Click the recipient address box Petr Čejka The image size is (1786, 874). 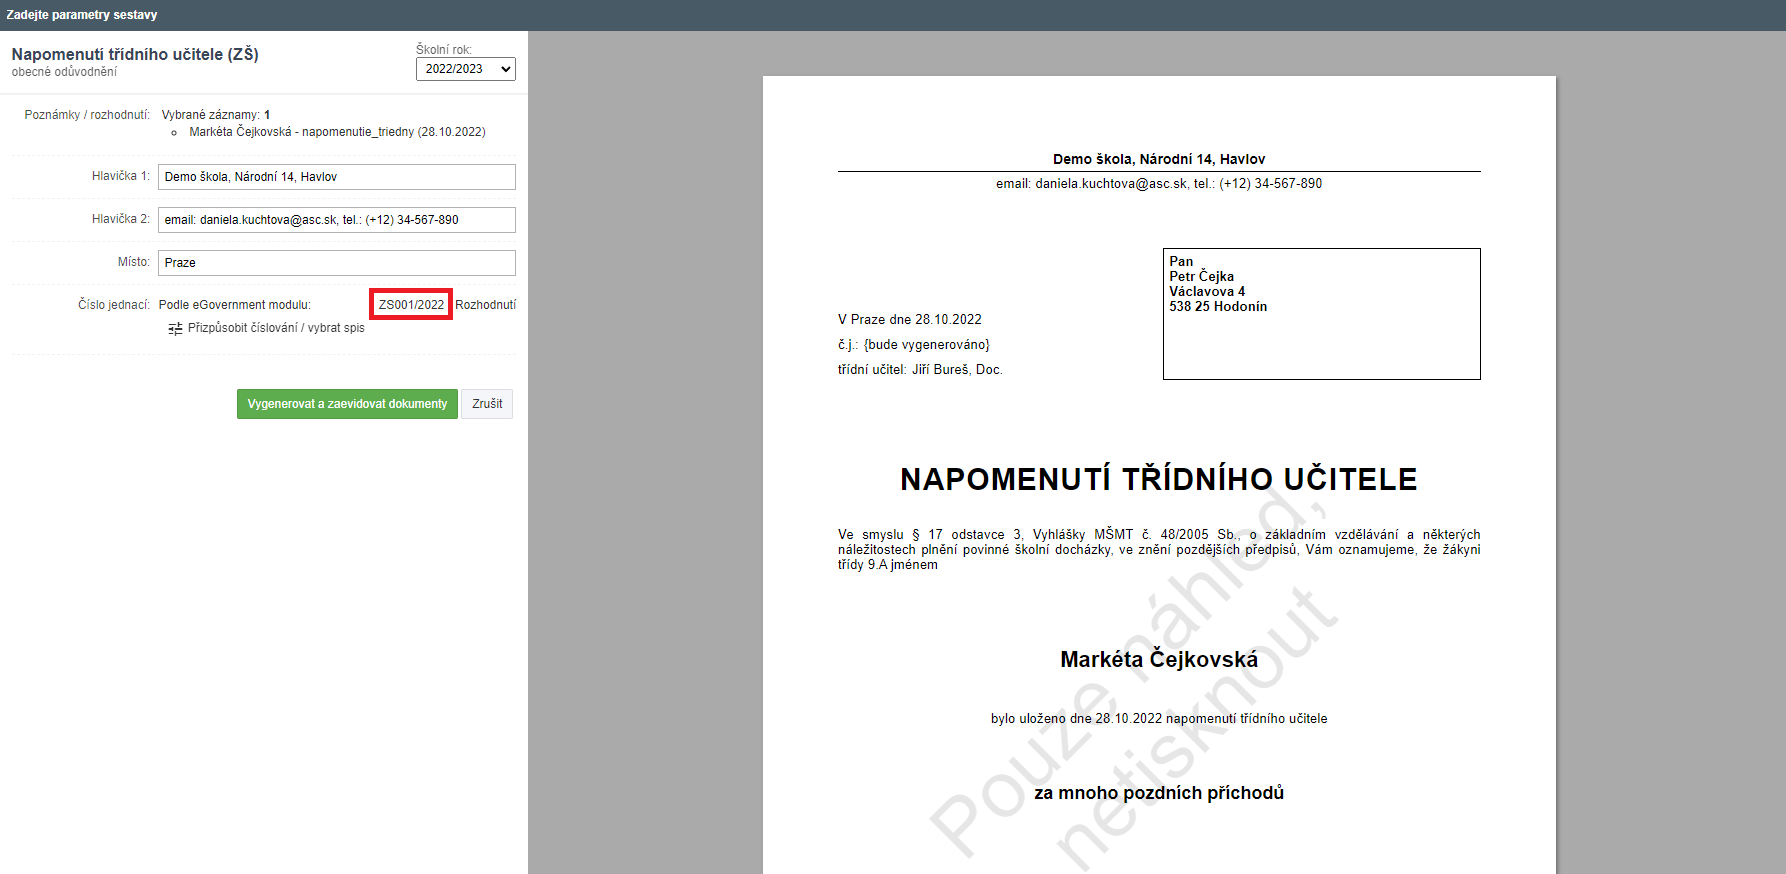pos(1321,314)
